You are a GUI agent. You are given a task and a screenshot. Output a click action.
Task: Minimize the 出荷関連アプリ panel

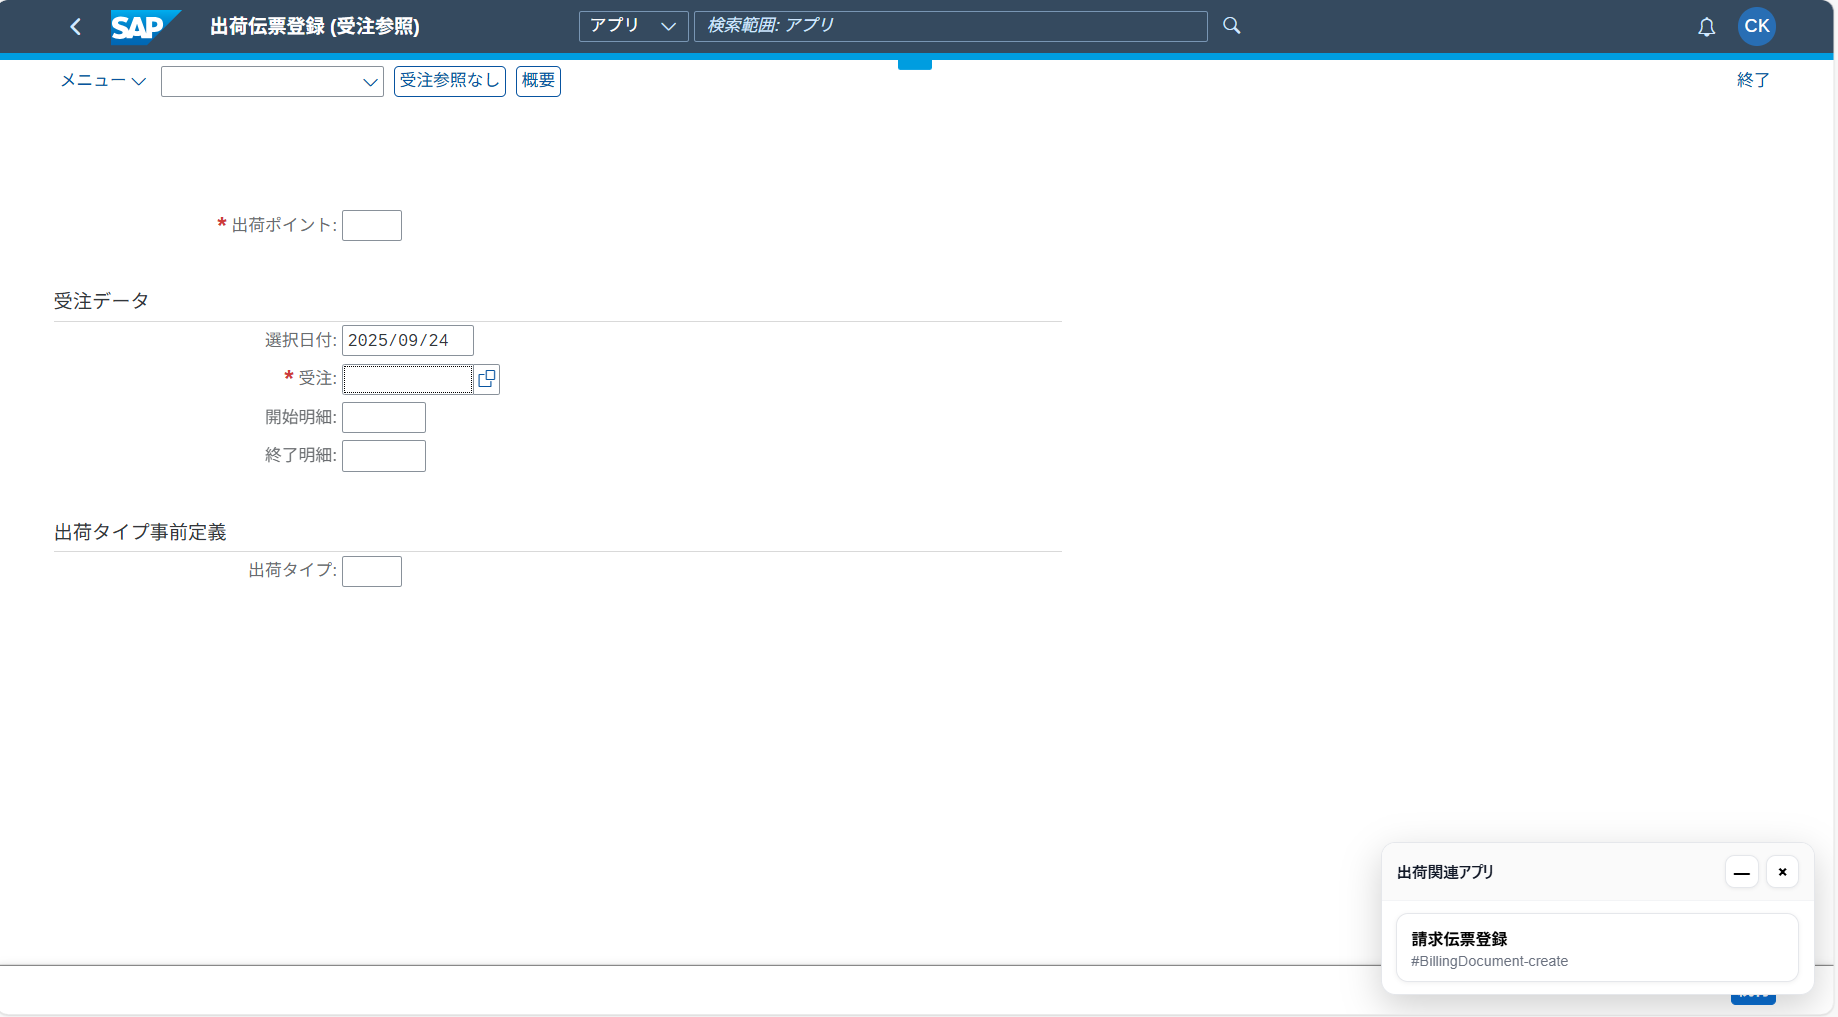click(x=1742, y=872)
